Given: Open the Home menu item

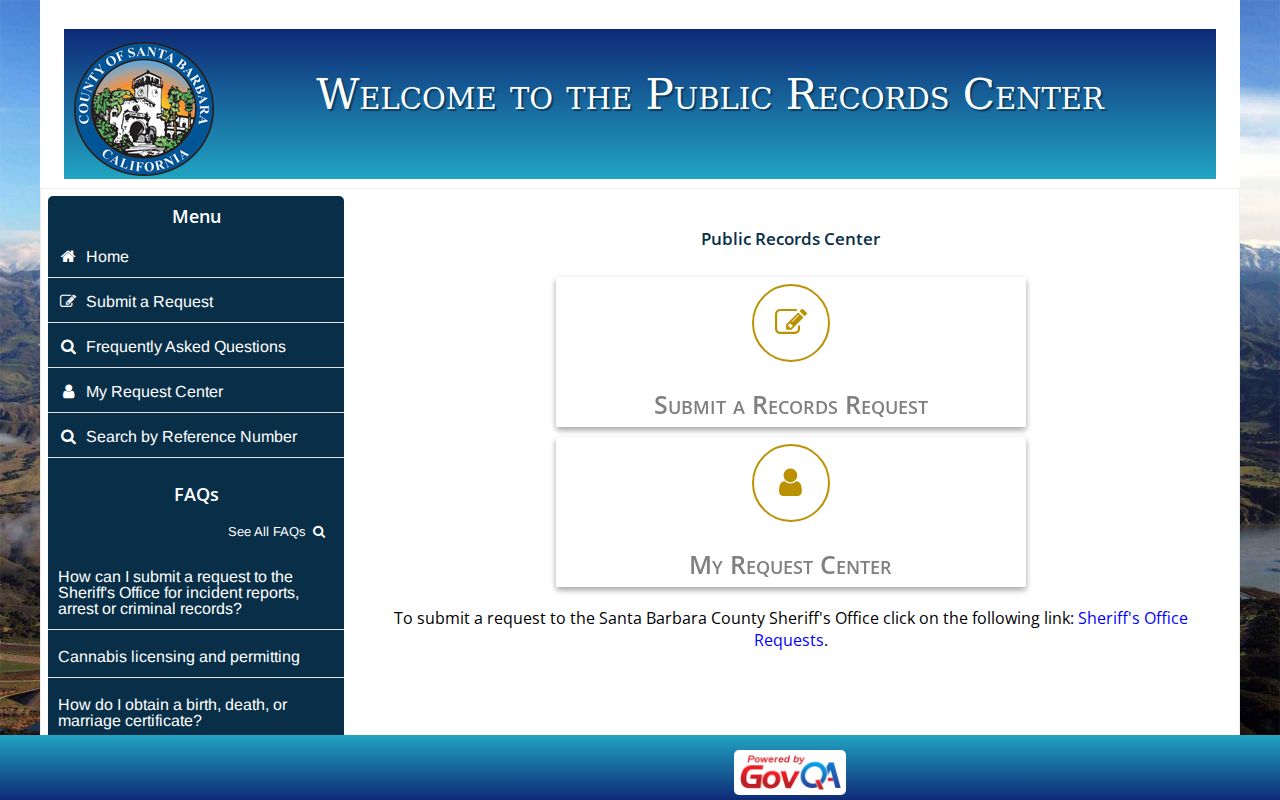Looking at the screenshot, I should tap(196, 257).
